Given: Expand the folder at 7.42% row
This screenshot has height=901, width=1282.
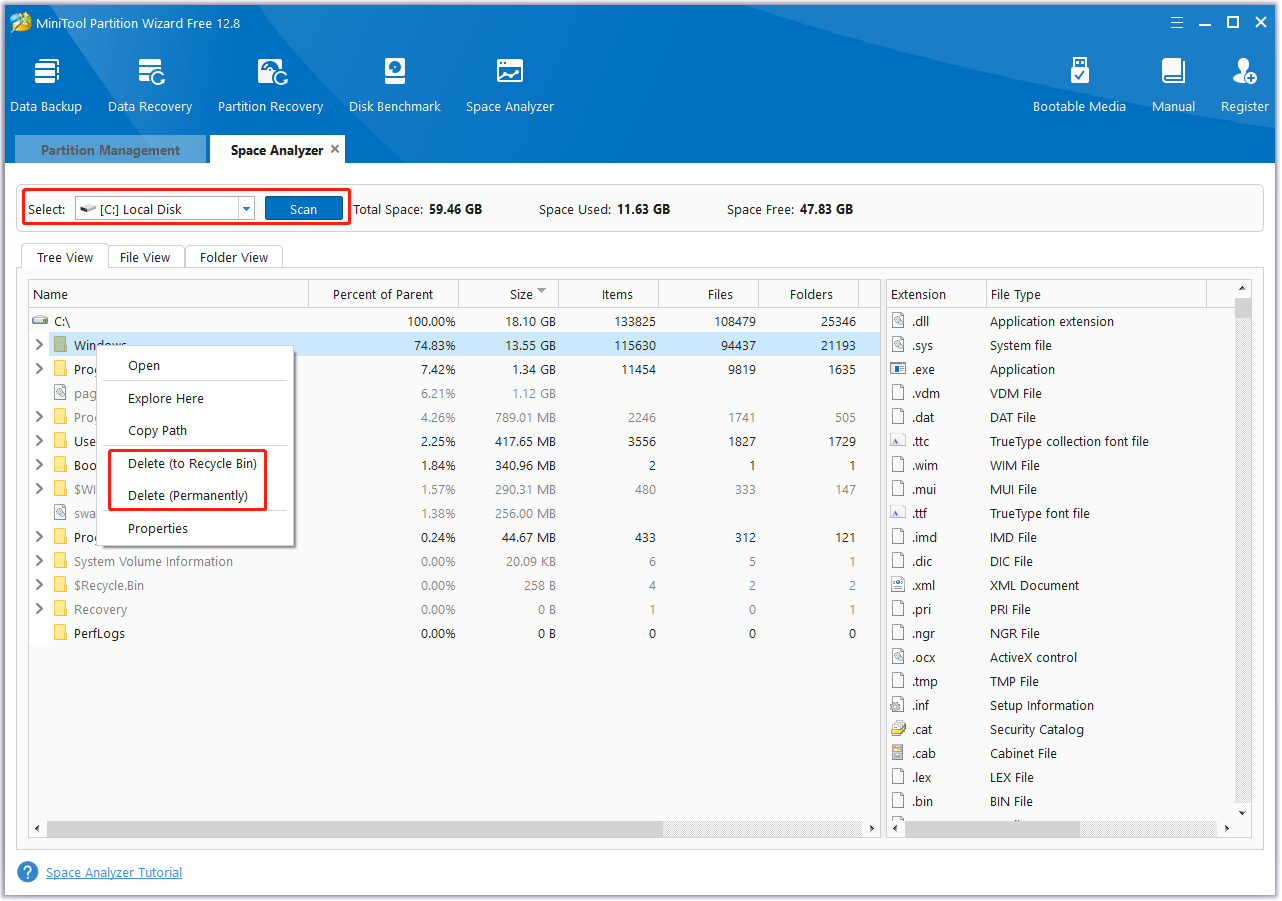Looking at the screenshot, I should pos(39,369).
